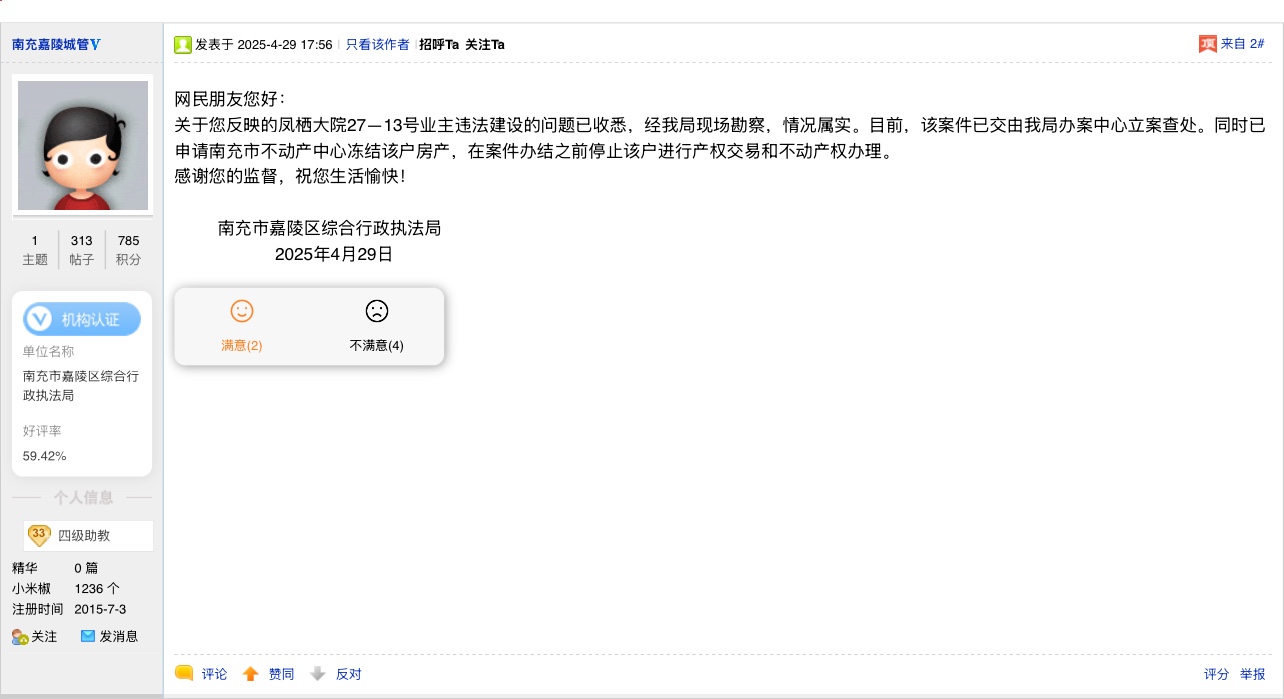Click the 评分 rate link
Viewport: 1284px width, 699px height.
click(1216, 674)
